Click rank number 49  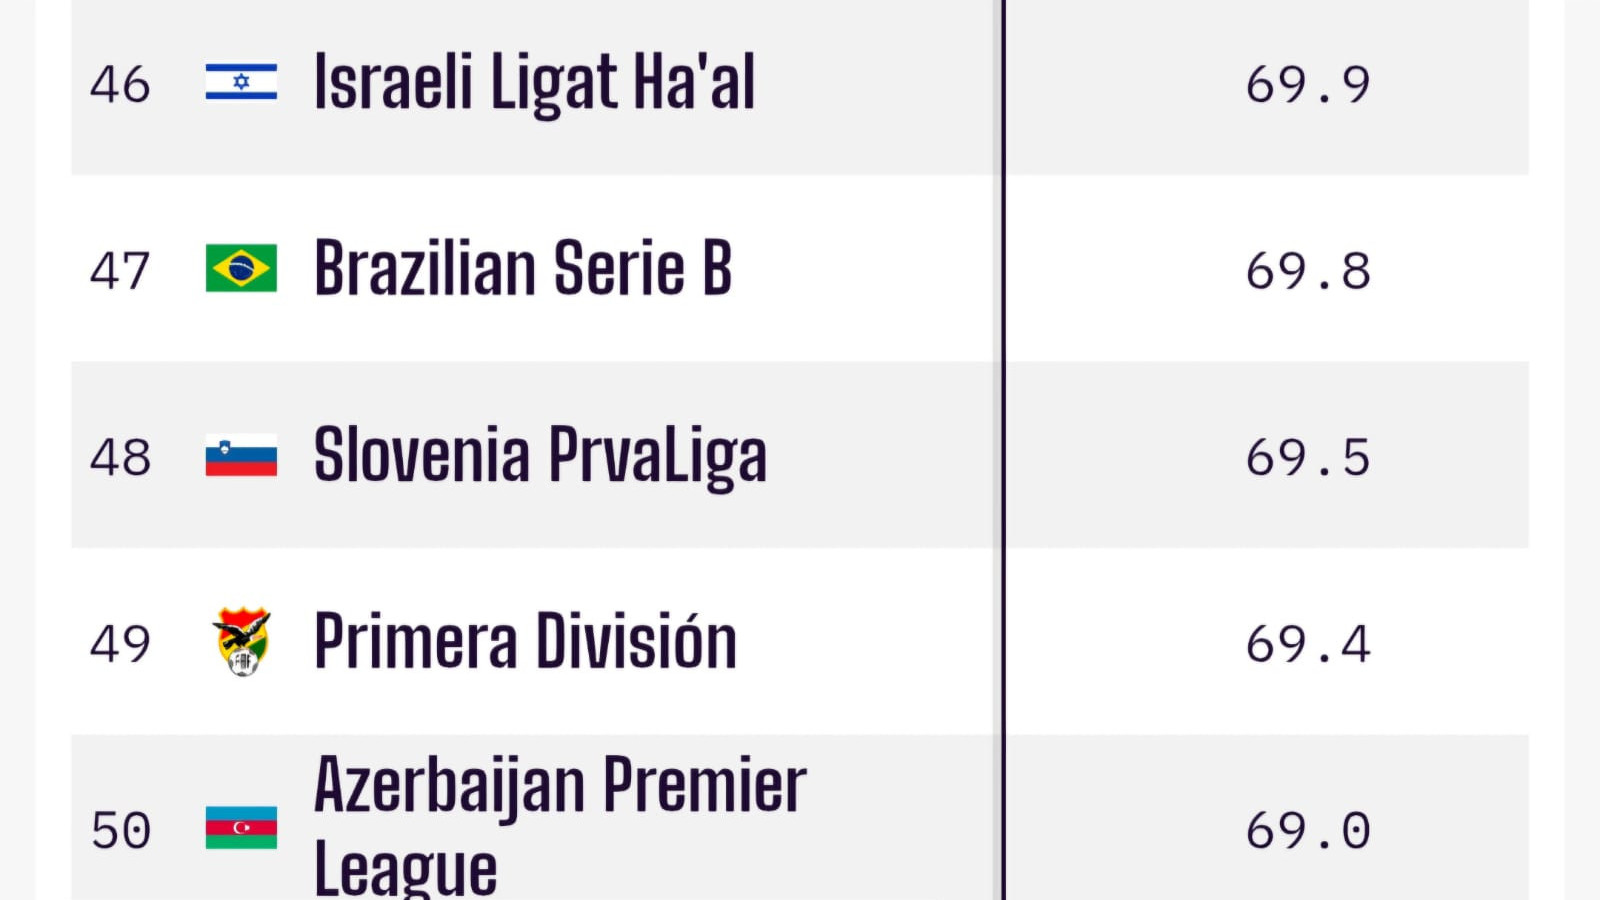click(x=120, y=643)
